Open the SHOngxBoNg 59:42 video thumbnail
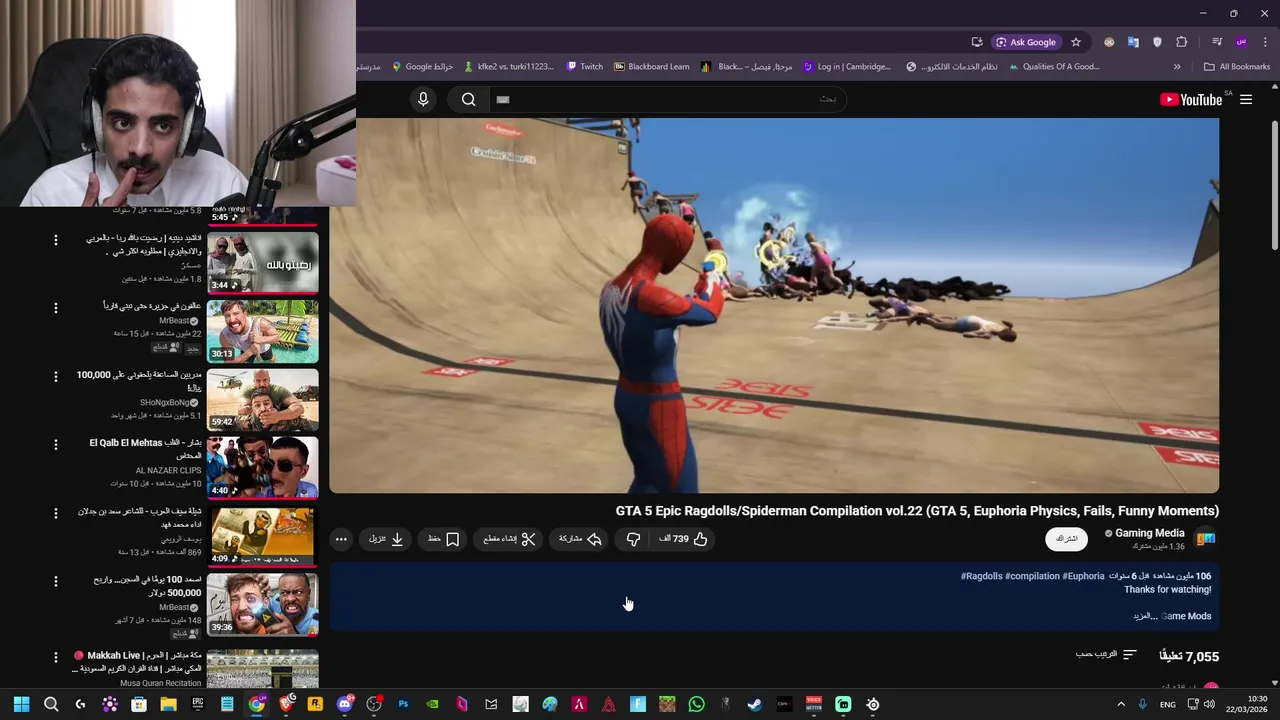 (x=263, y=399)
